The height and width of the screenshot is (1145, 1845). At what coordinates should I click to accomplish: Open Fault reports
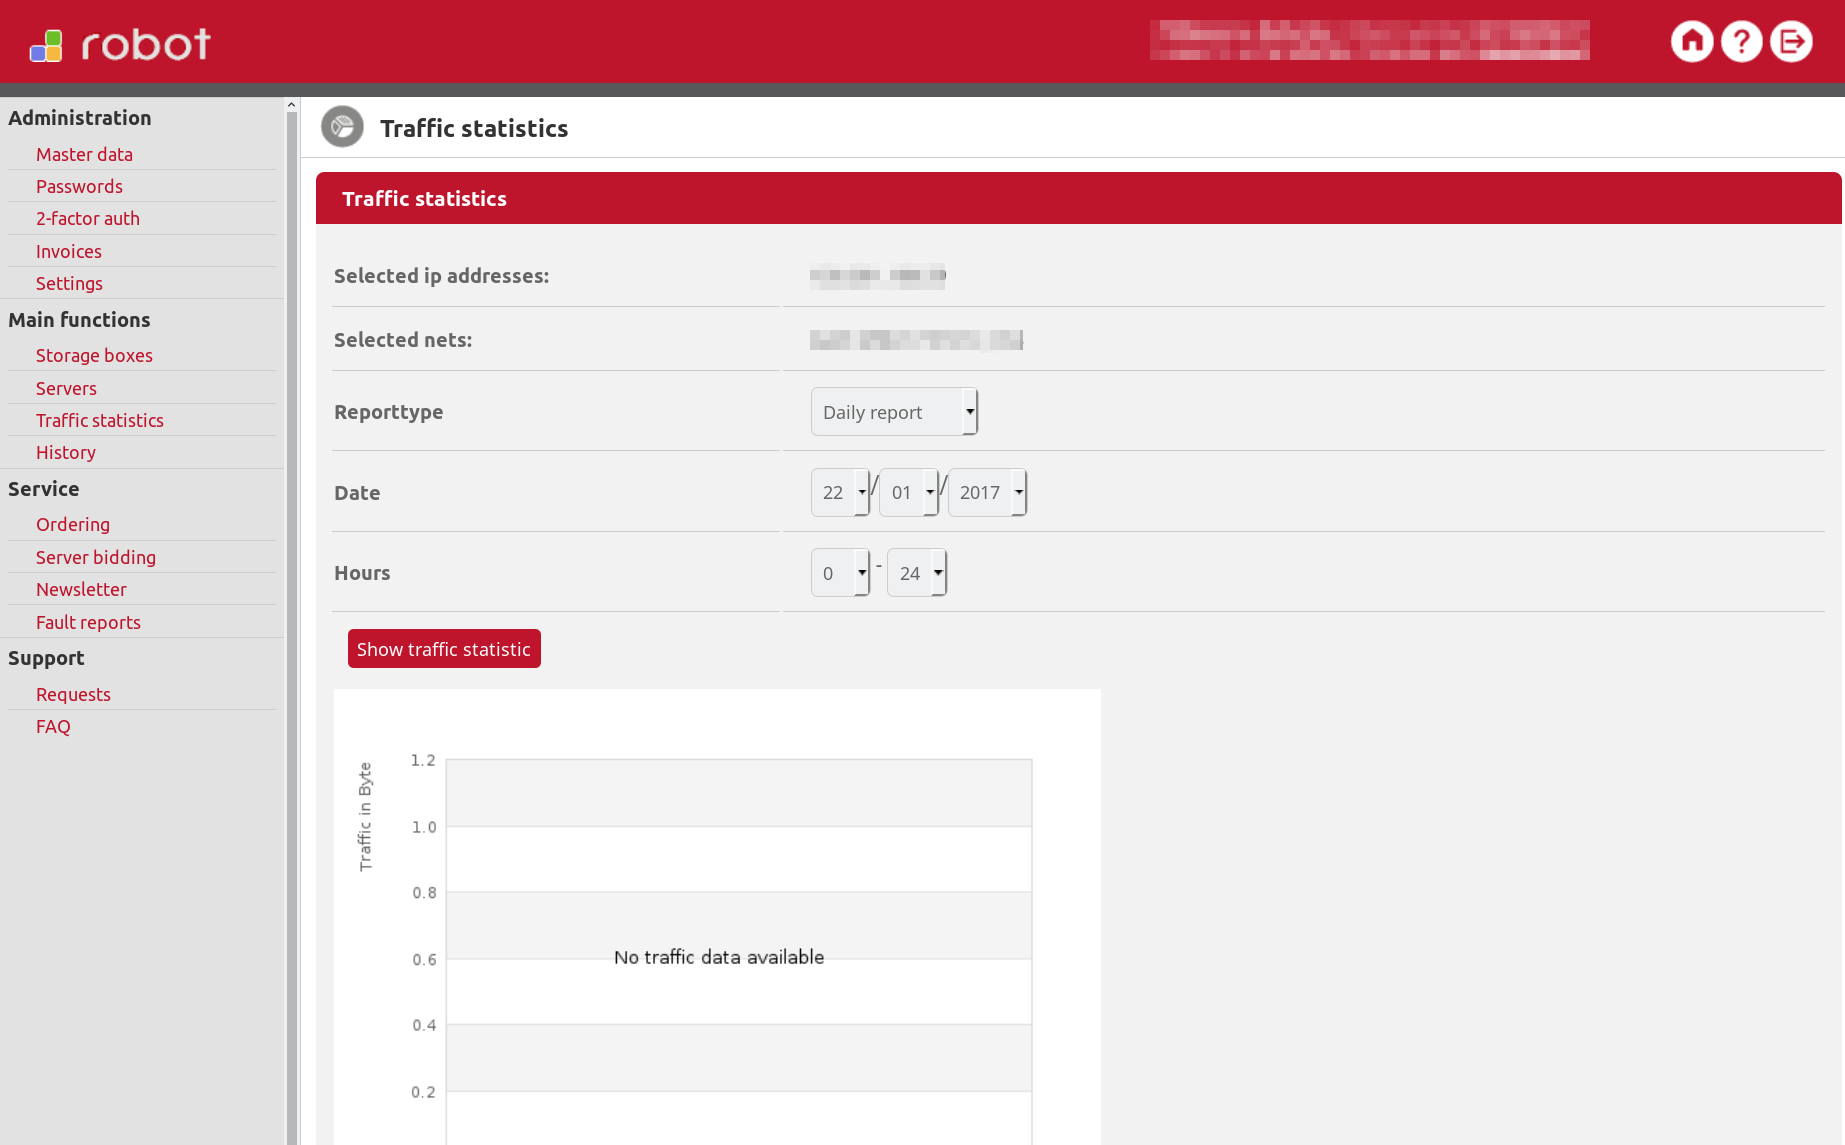pyautogui.click(x=88, y=622)
